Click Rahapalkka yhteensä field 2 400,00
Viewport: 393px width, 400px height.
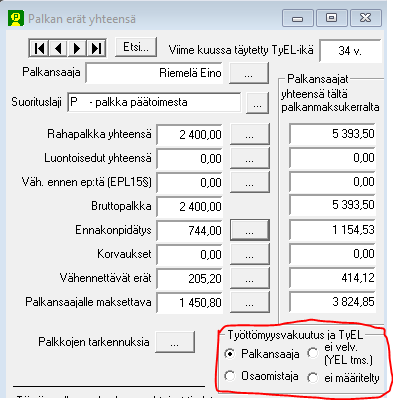[190, 135]
